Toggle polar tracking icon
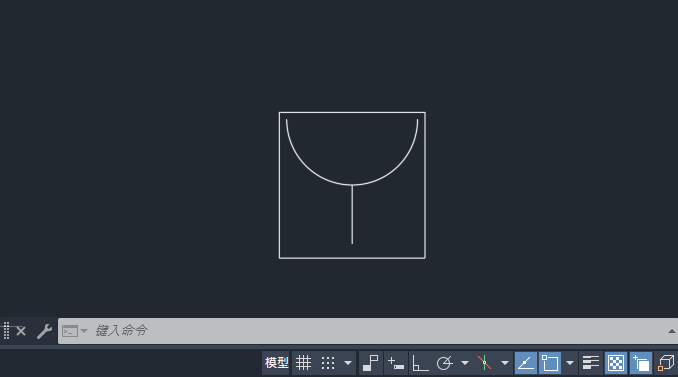 [x=444, y=363]
